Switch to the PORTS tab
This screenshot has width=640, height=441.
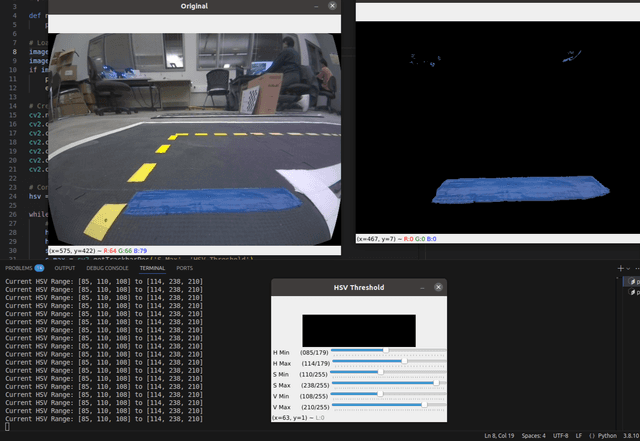[185, 268]
